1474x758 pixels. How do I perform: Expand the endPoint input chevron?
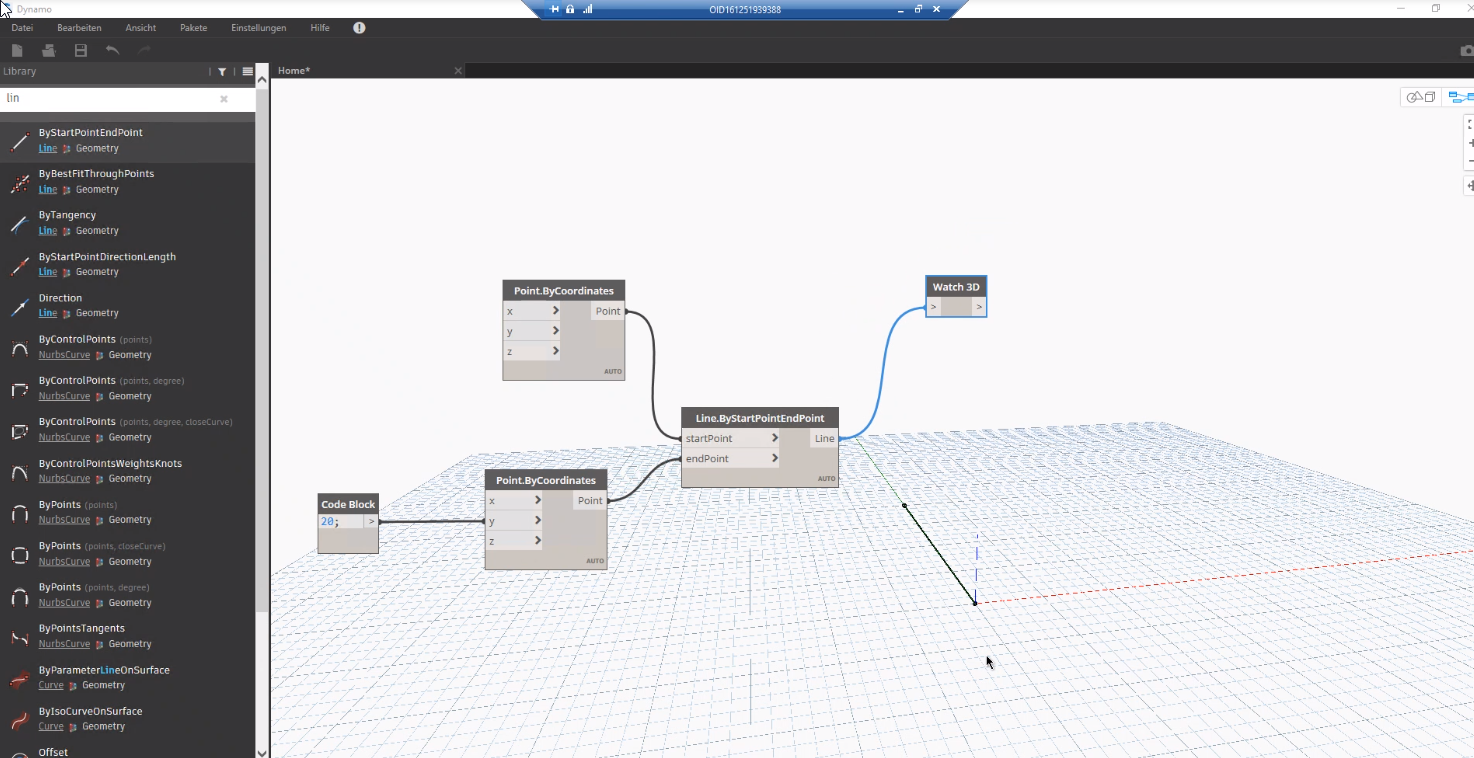click(776, 458)
